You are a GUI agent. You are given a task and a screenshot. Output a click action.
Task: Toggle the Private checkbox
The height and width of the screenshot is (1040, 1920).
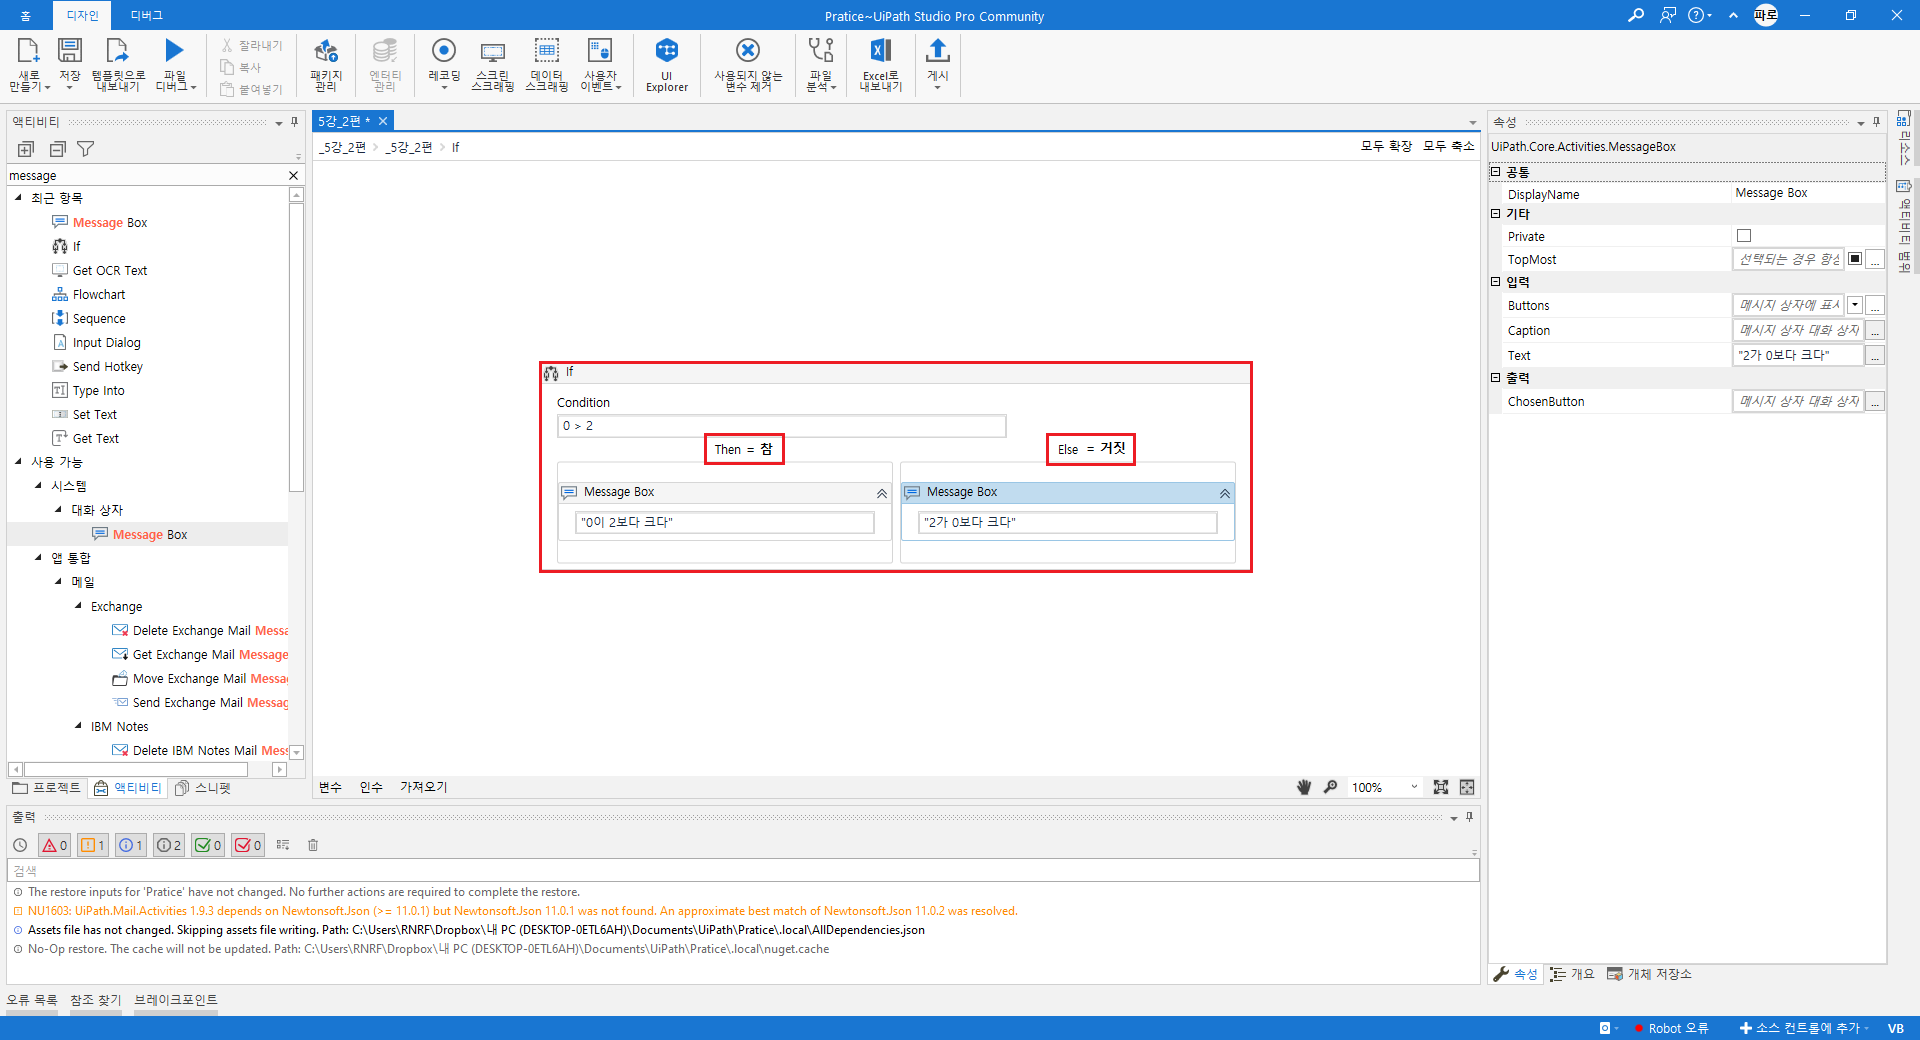coord(1744,236)
